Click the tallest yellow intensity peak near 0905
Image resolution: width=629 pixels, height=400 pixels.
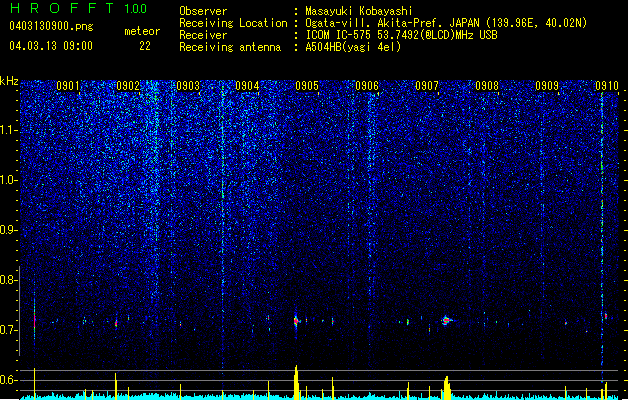click(296, 382)
